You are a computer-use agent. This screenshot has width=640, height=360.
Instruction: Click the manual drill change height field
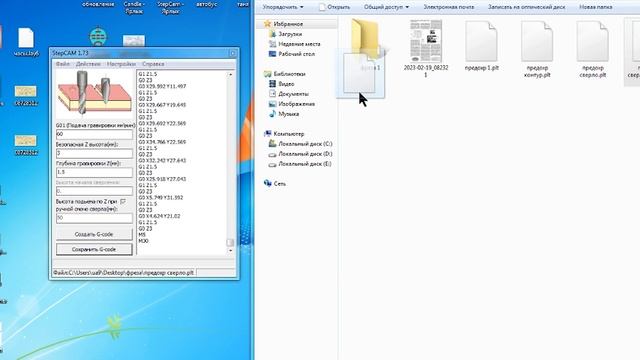coord(94,218)
